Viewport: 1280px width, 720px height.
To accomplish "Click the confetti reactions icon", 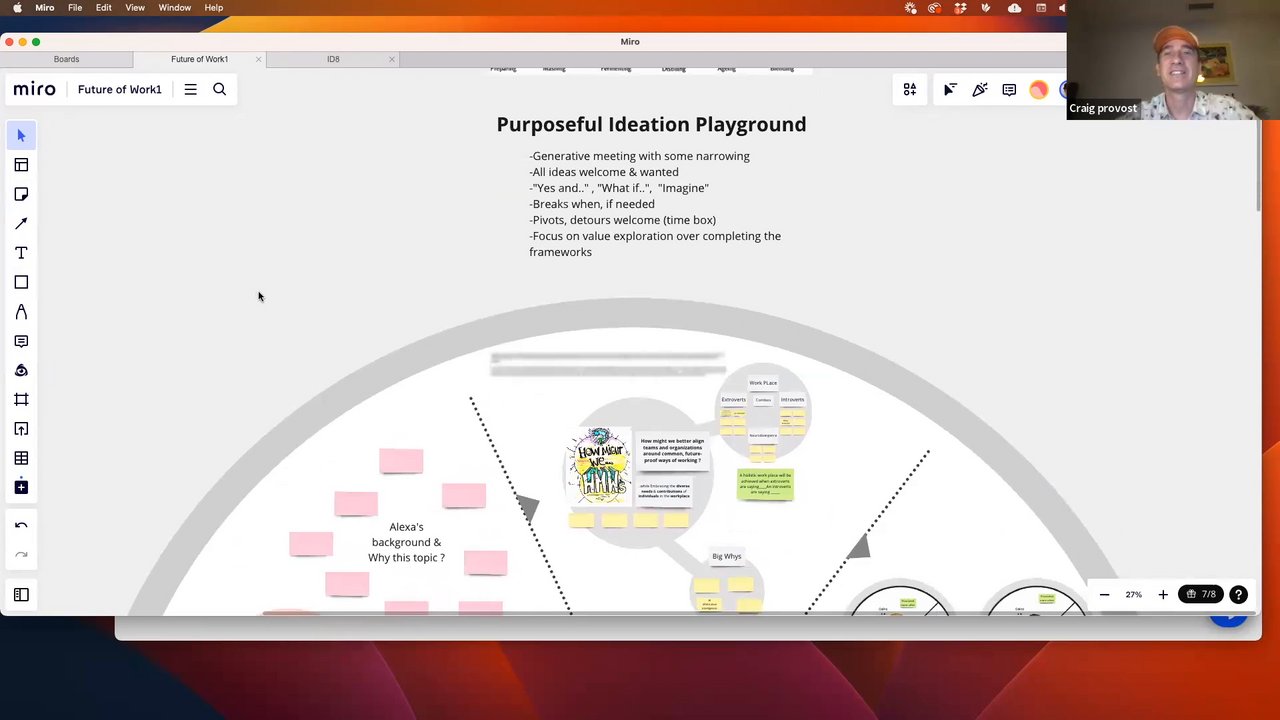I will [980, 90].
